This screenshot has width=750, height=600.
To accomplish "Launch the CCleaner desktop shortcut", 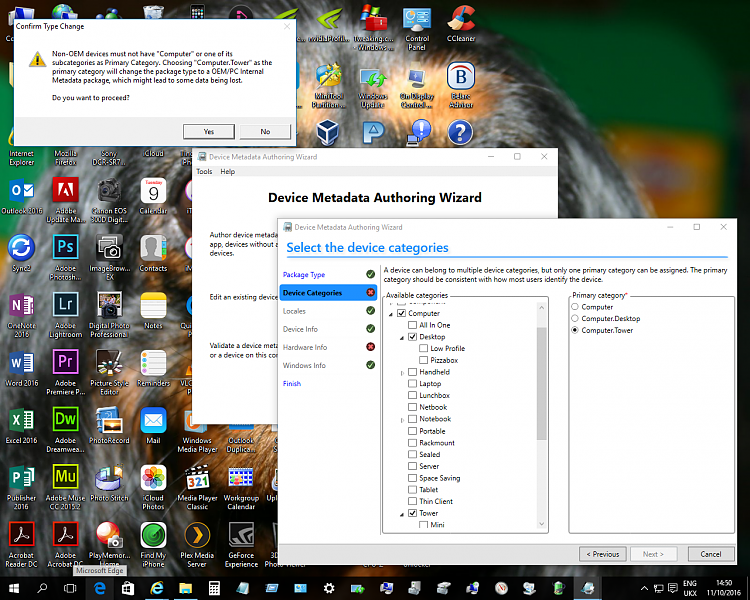I will tap(461, 20).
